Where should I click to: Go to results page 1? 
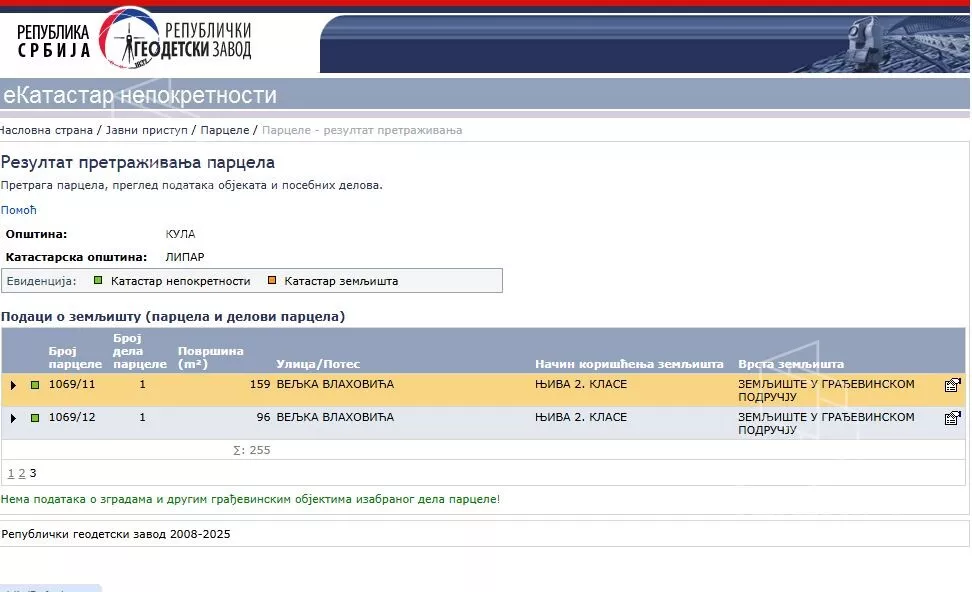(x=11, y=473)
